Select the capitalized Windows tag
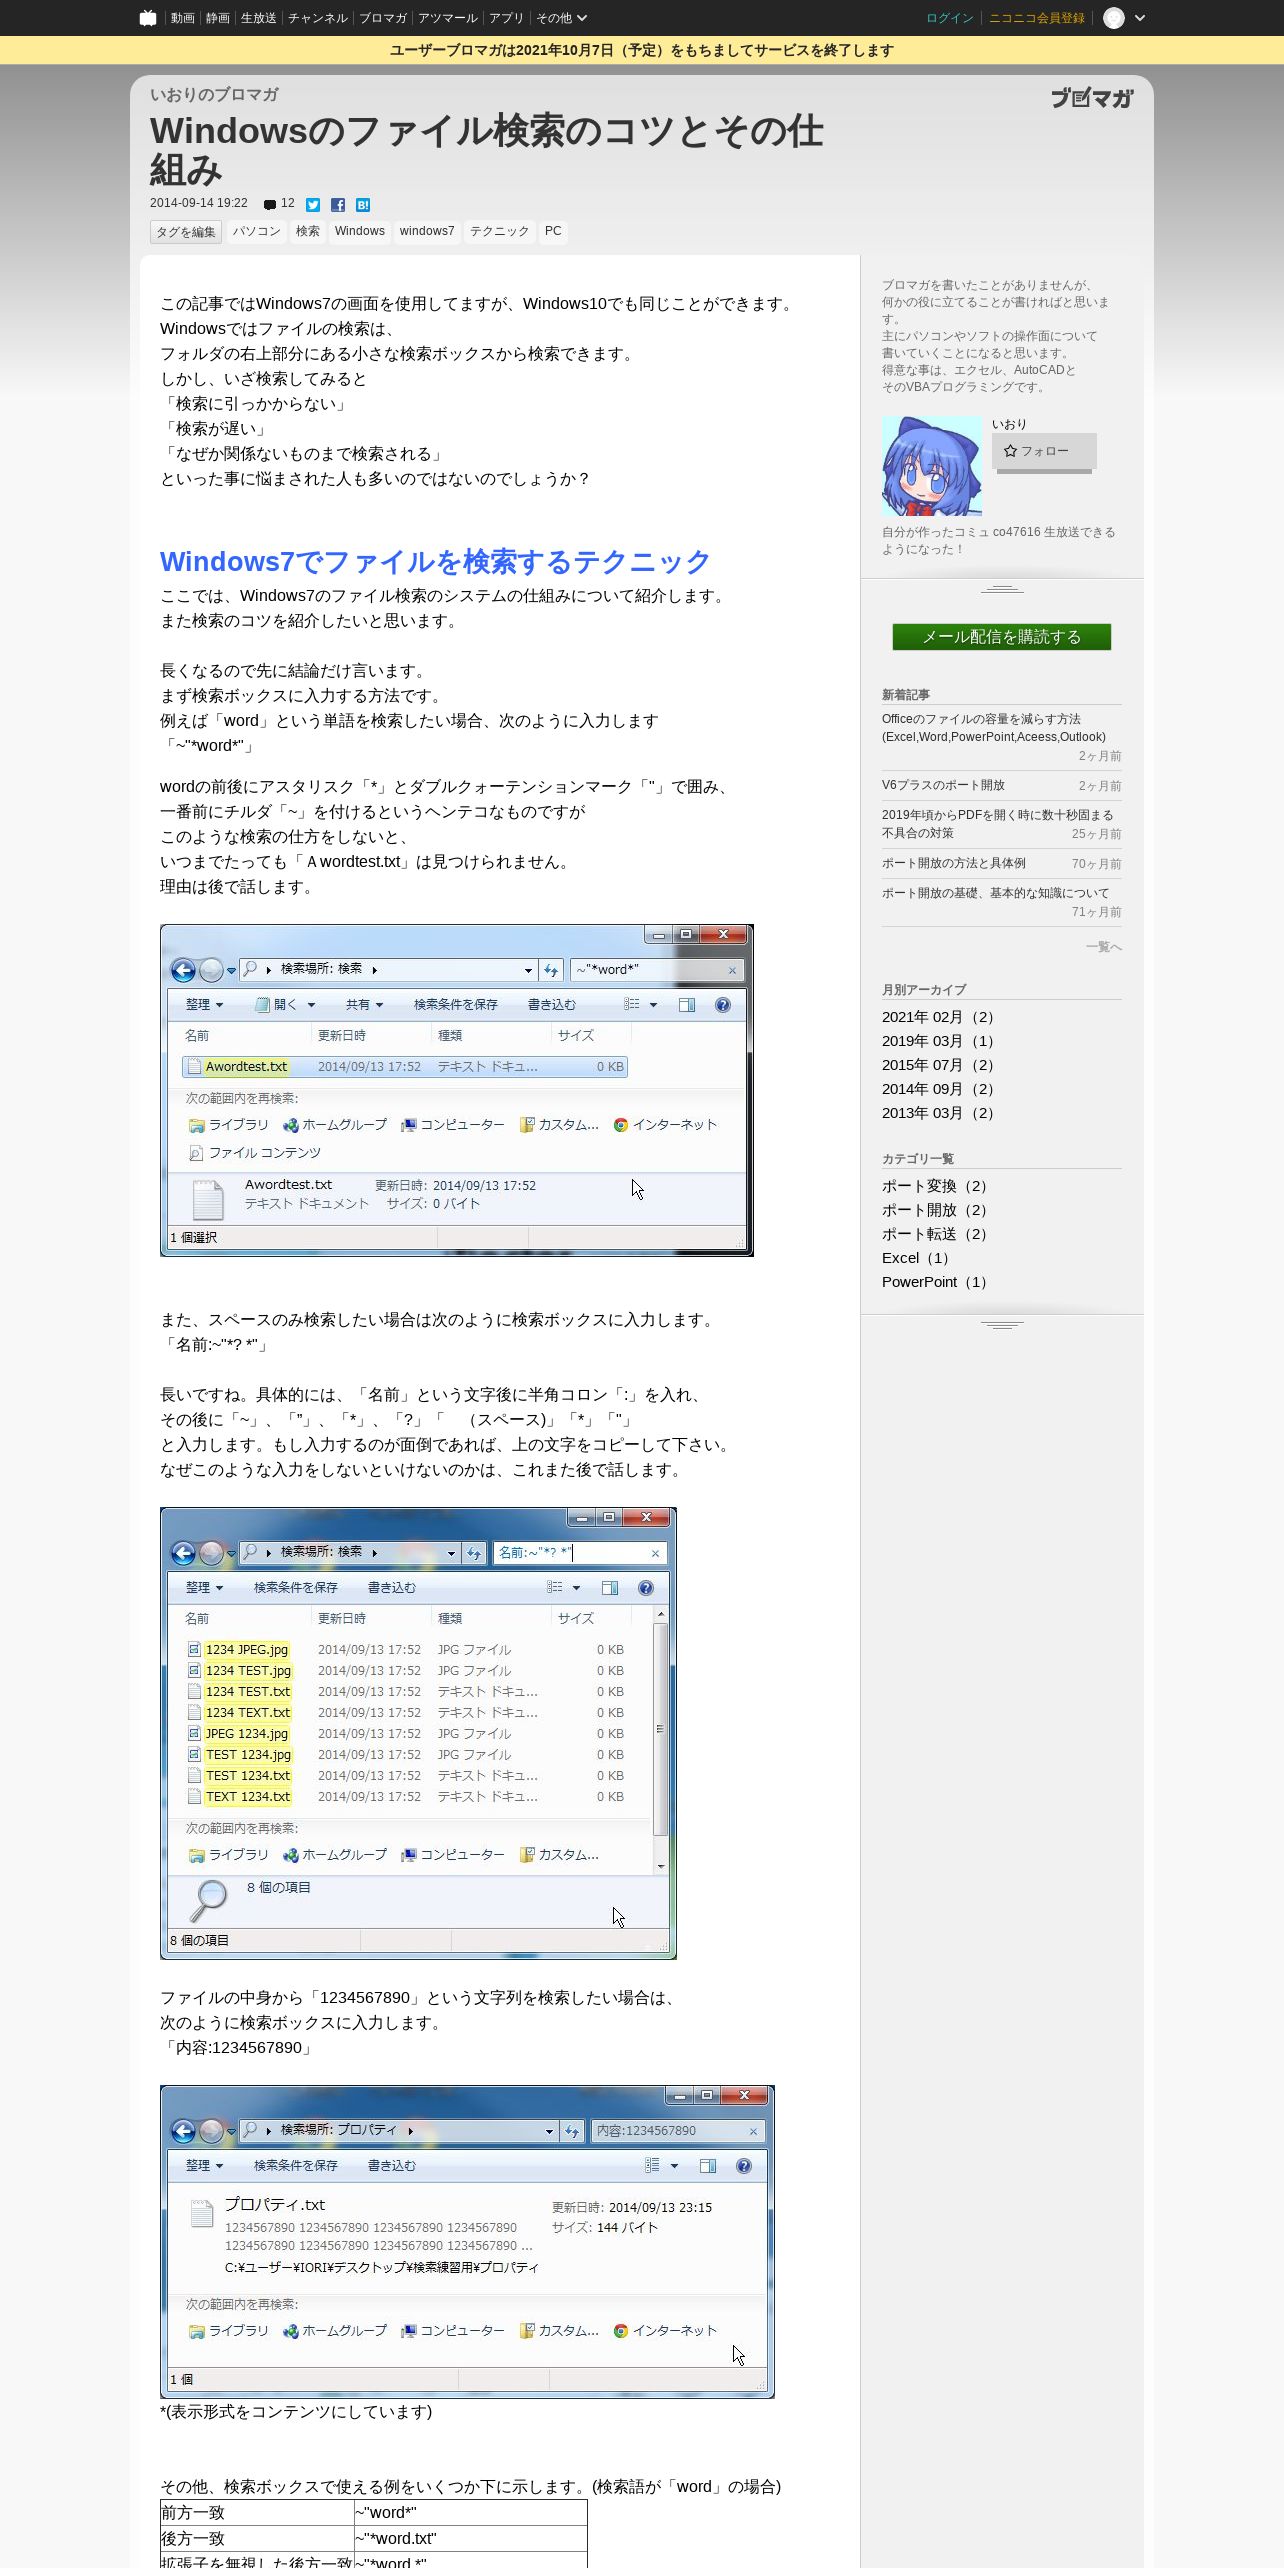The image size is (1284, 2568). 360,231
